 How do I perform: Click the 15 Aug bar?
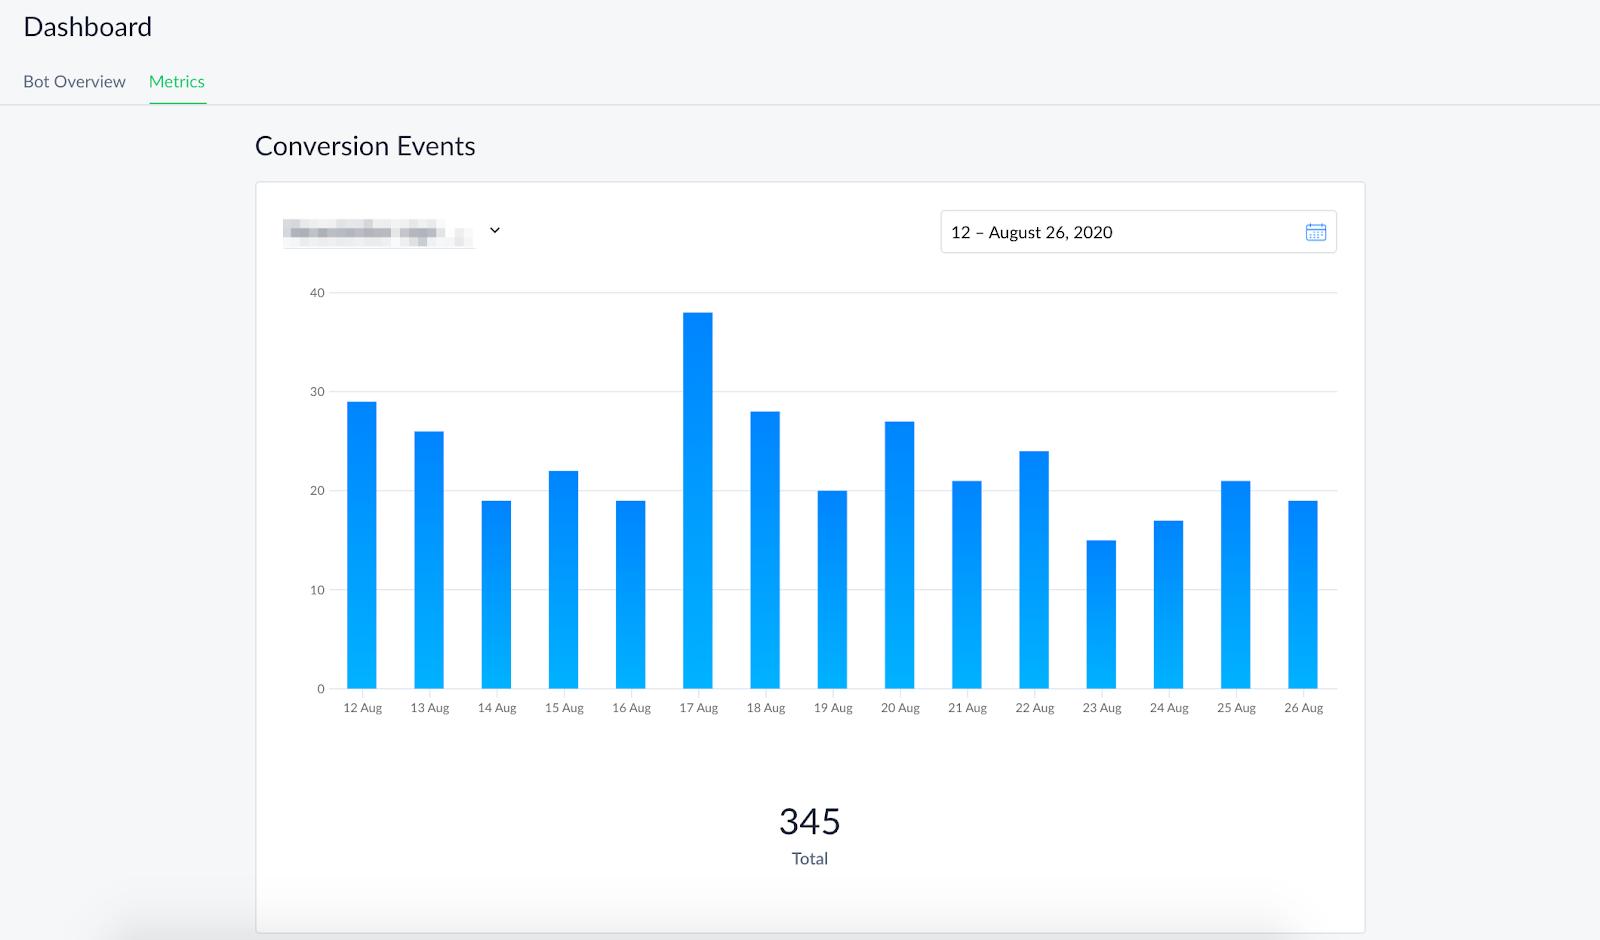tap(563, 580)
